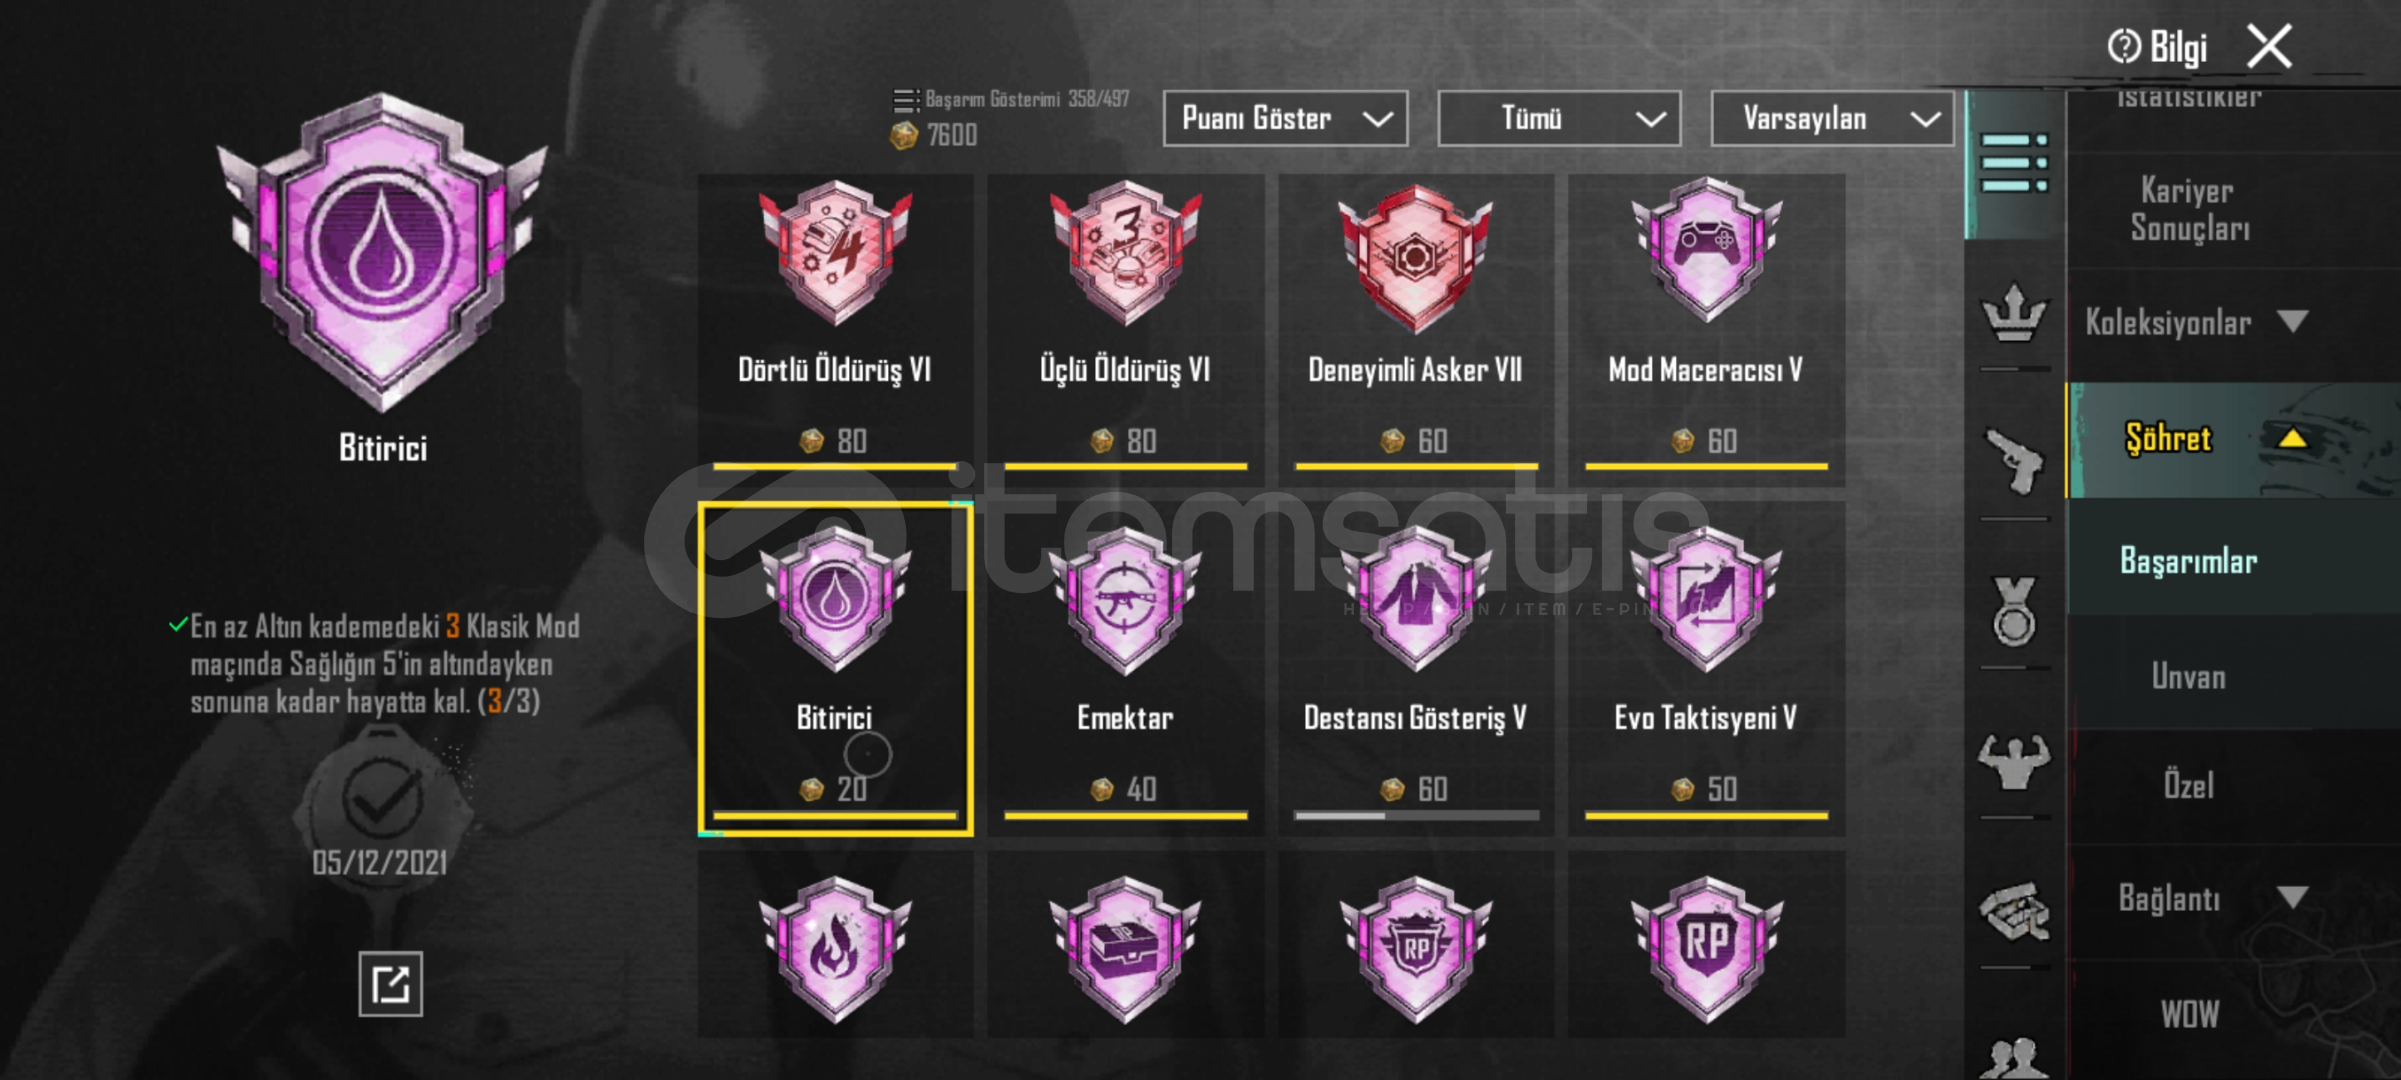The width and height of the screenshot is (2401, 1080).
Task: Select the list view icon at top
Action: pyautogui.click(x=2014, y=163)
